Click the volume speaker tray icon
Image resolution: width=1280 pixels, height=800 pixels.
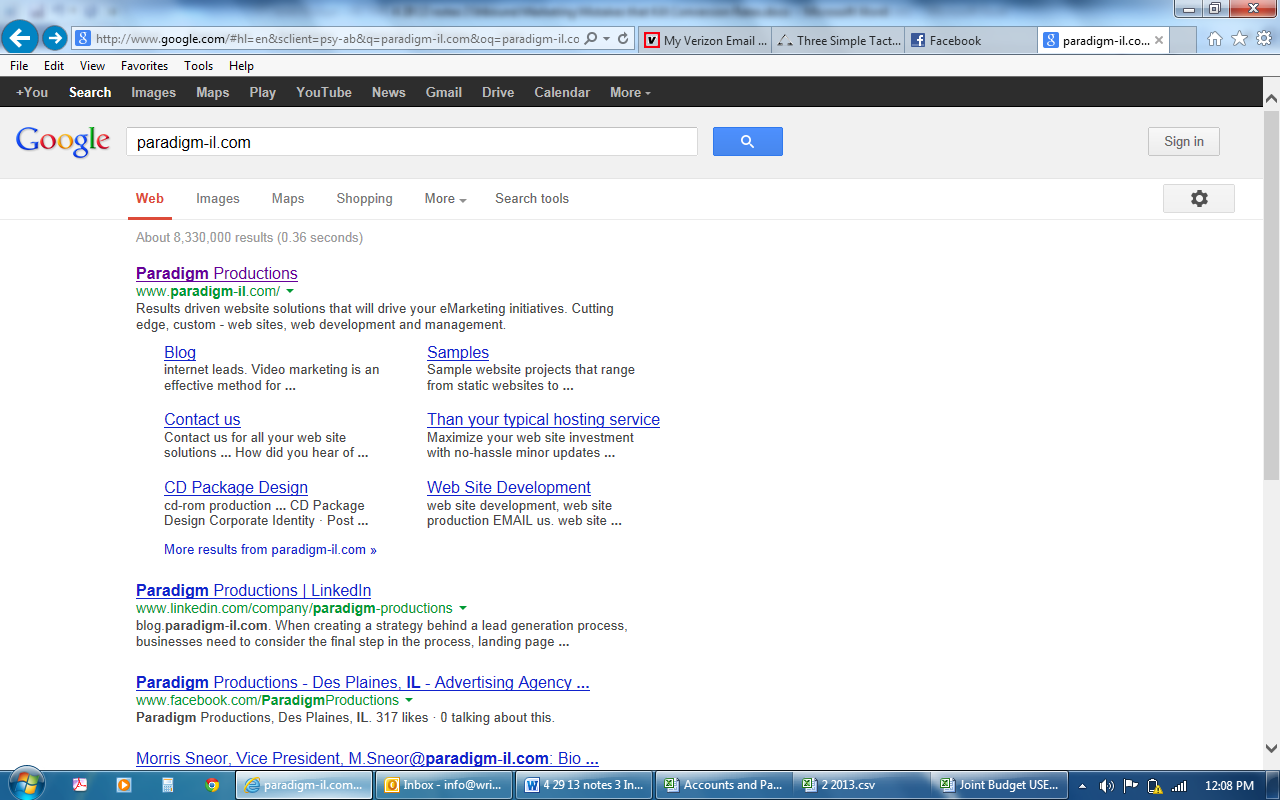click(x=1106, y=786)
